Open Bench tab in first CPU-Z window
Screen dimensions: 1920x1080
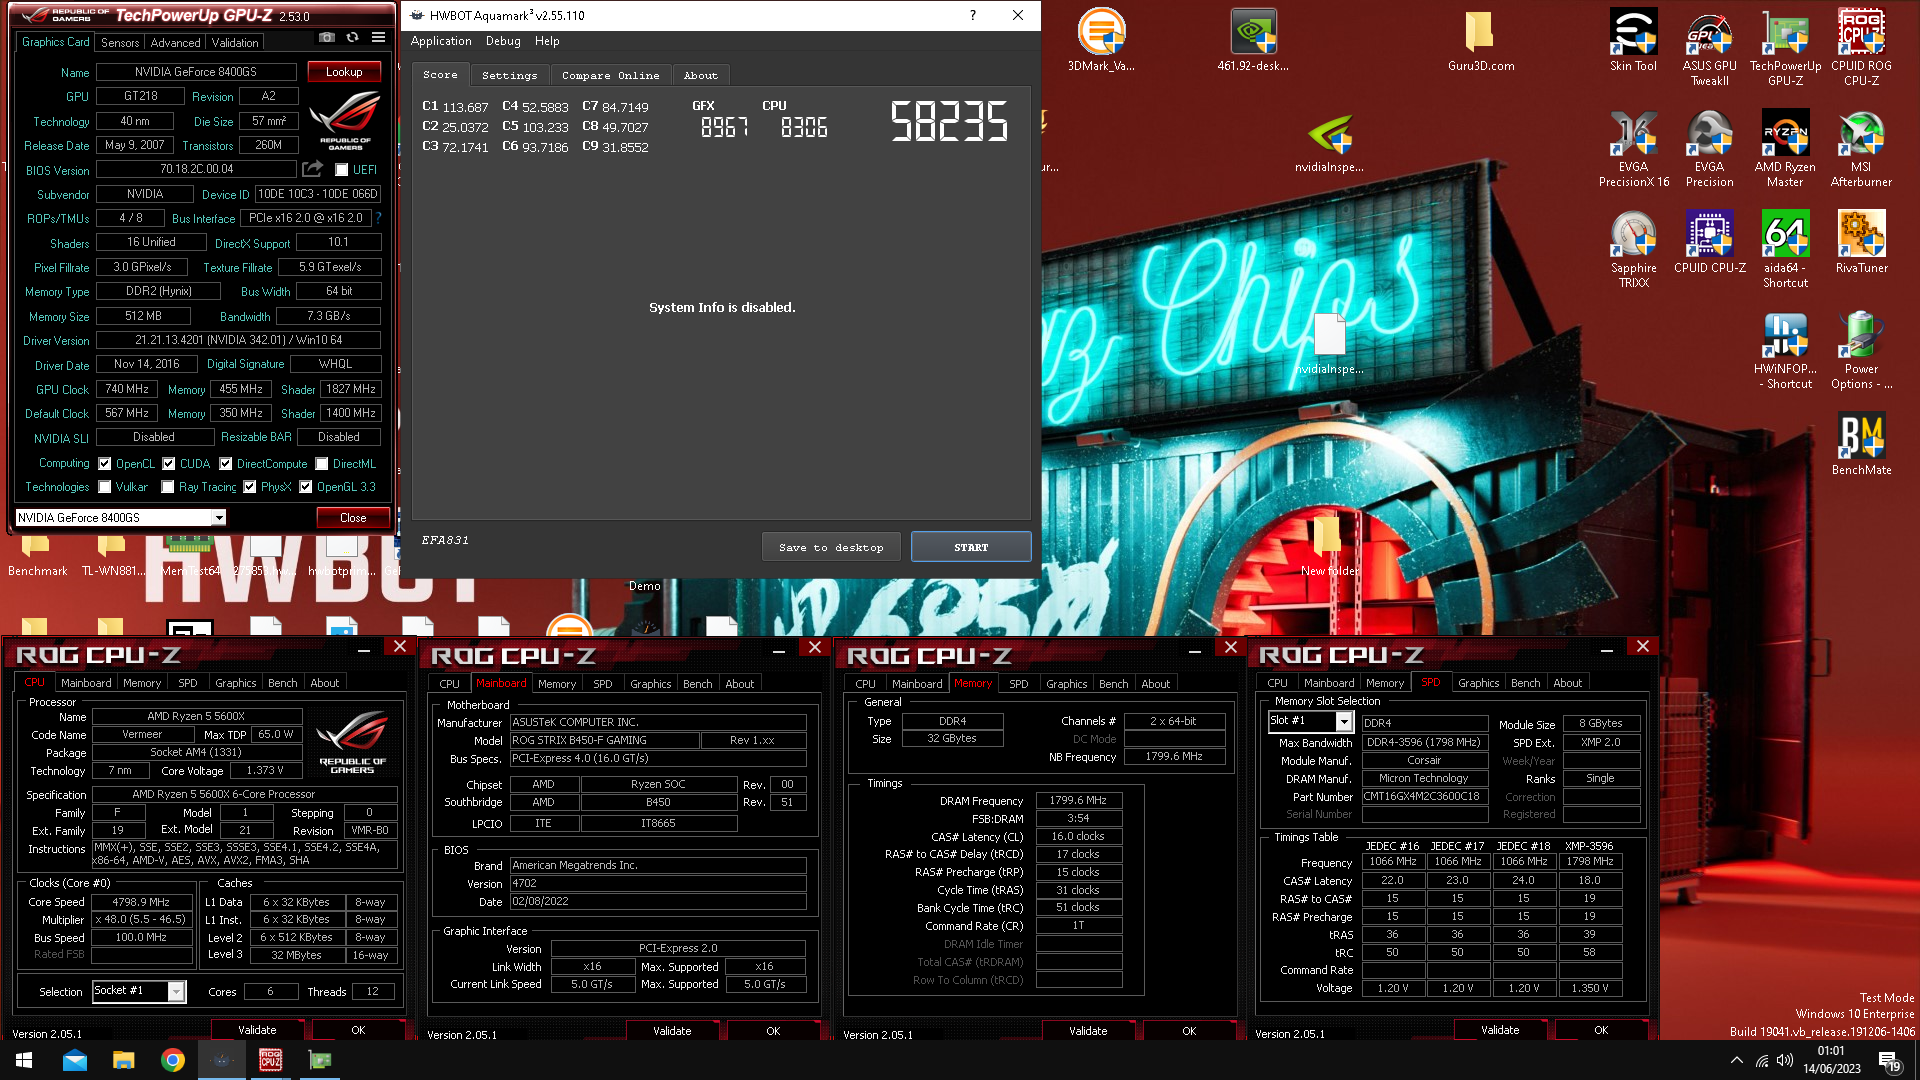pos(283,683)
